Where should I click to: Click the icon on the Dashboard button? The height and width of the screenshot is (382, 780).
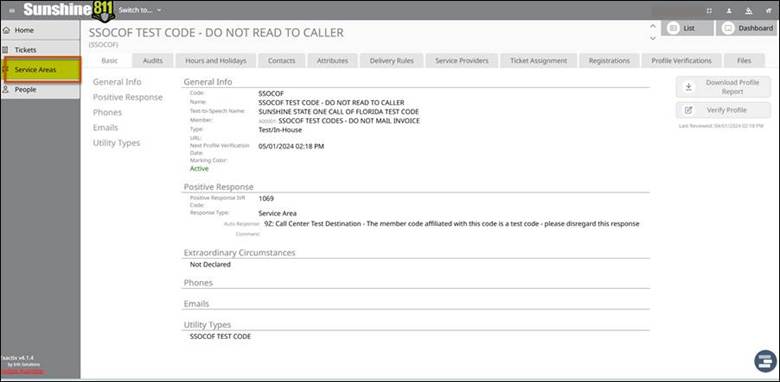point(728,28)
